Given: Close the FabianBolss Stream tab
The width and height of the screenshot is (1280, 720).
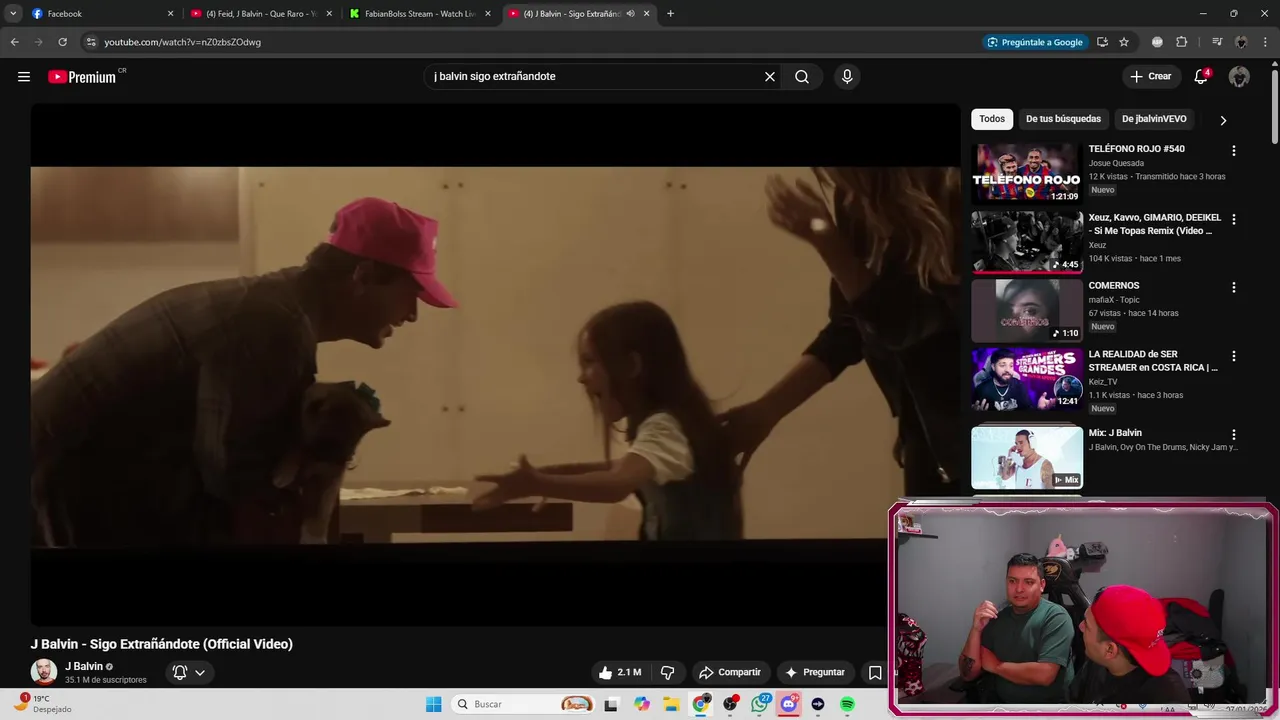Looking at the screenshot, I should 488,14.
